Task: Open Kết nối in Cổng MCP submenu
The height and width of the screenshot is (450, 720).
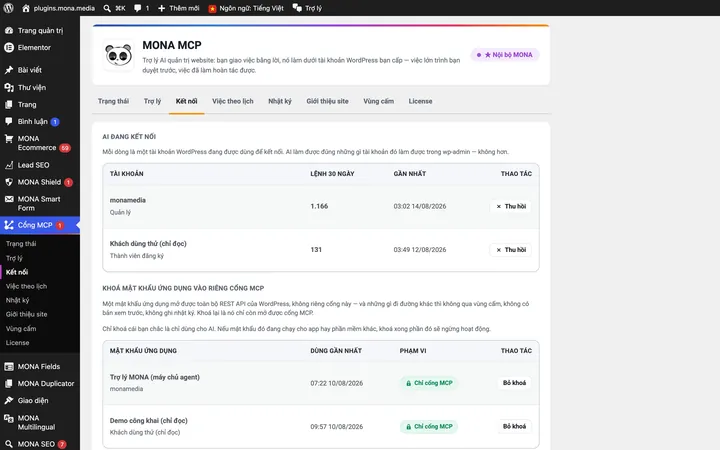Action: coord(17,272)
